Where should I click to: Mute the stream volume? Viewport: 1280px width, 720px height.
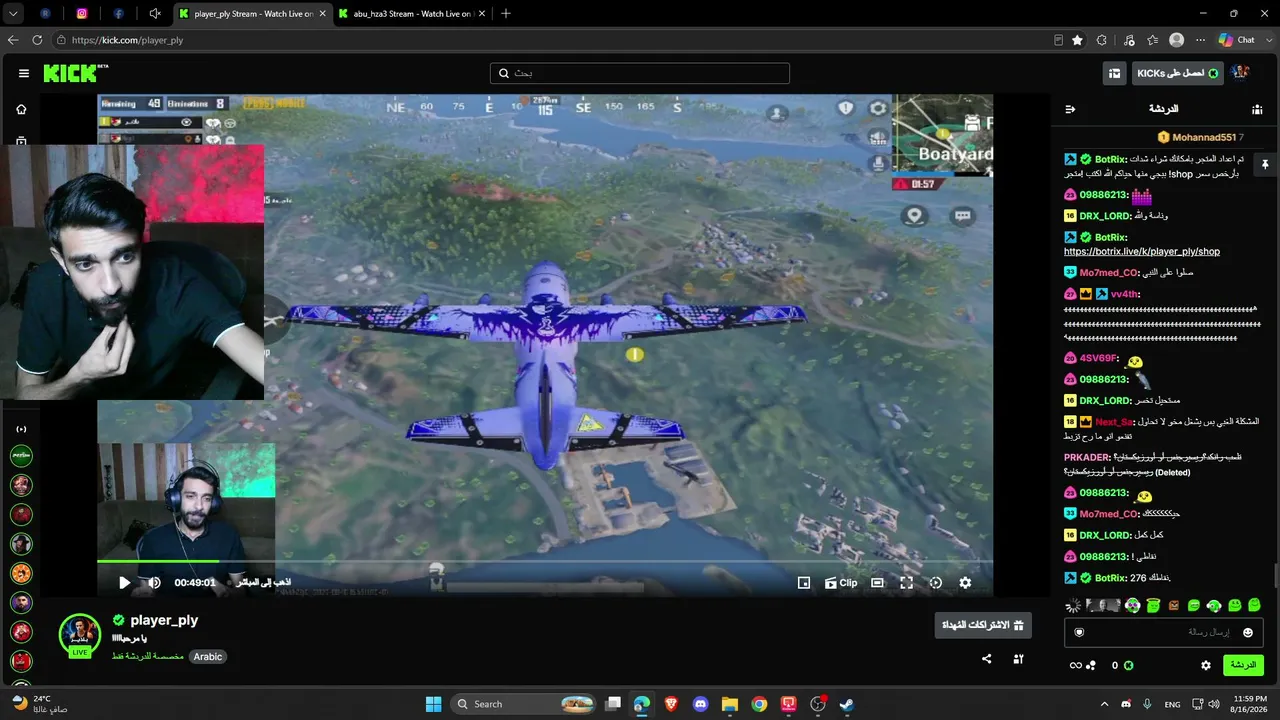pos(154,582)
